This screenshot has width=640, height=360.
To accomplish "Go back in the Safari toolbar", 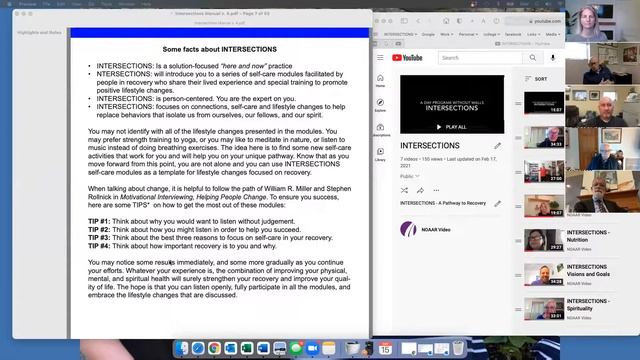I will click(418, 21).
